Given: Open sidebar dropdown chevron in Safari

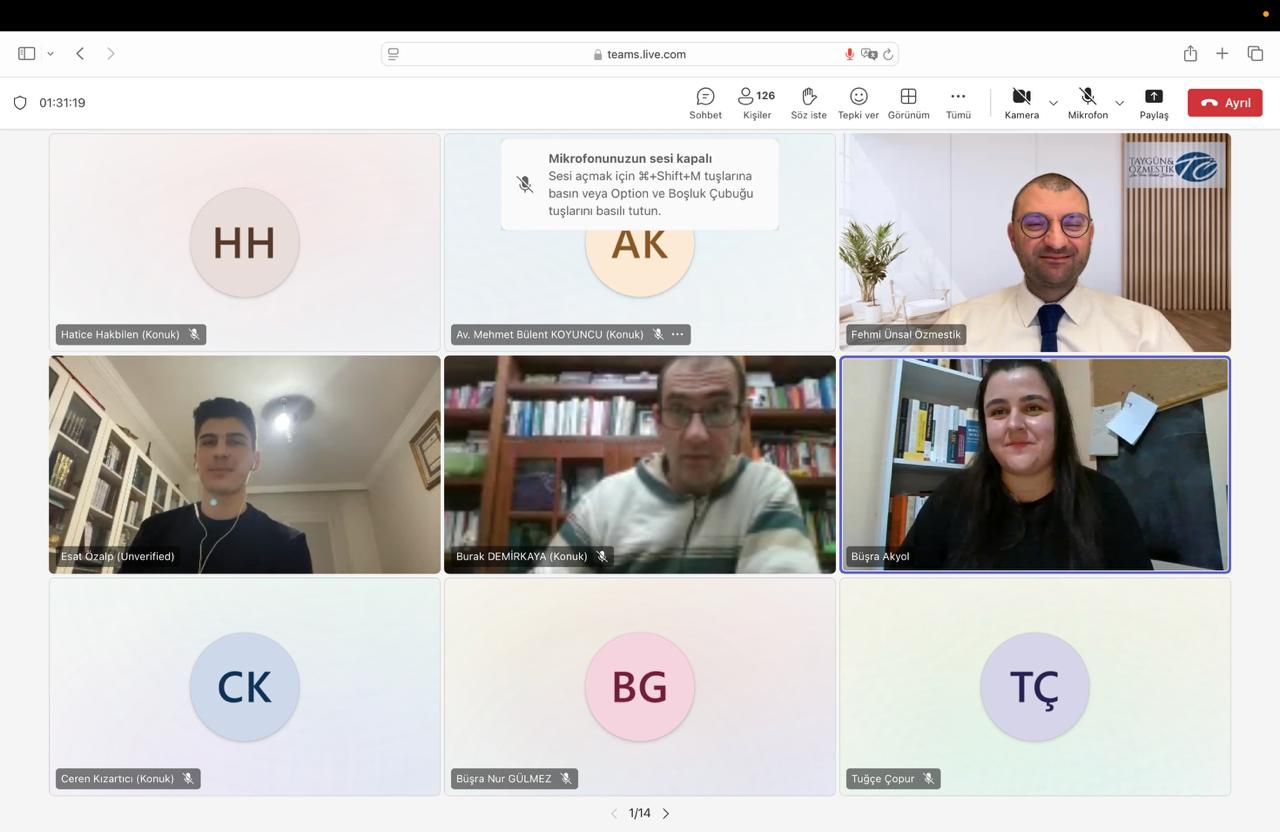Looking at the screenshot, I should (50, 54).
